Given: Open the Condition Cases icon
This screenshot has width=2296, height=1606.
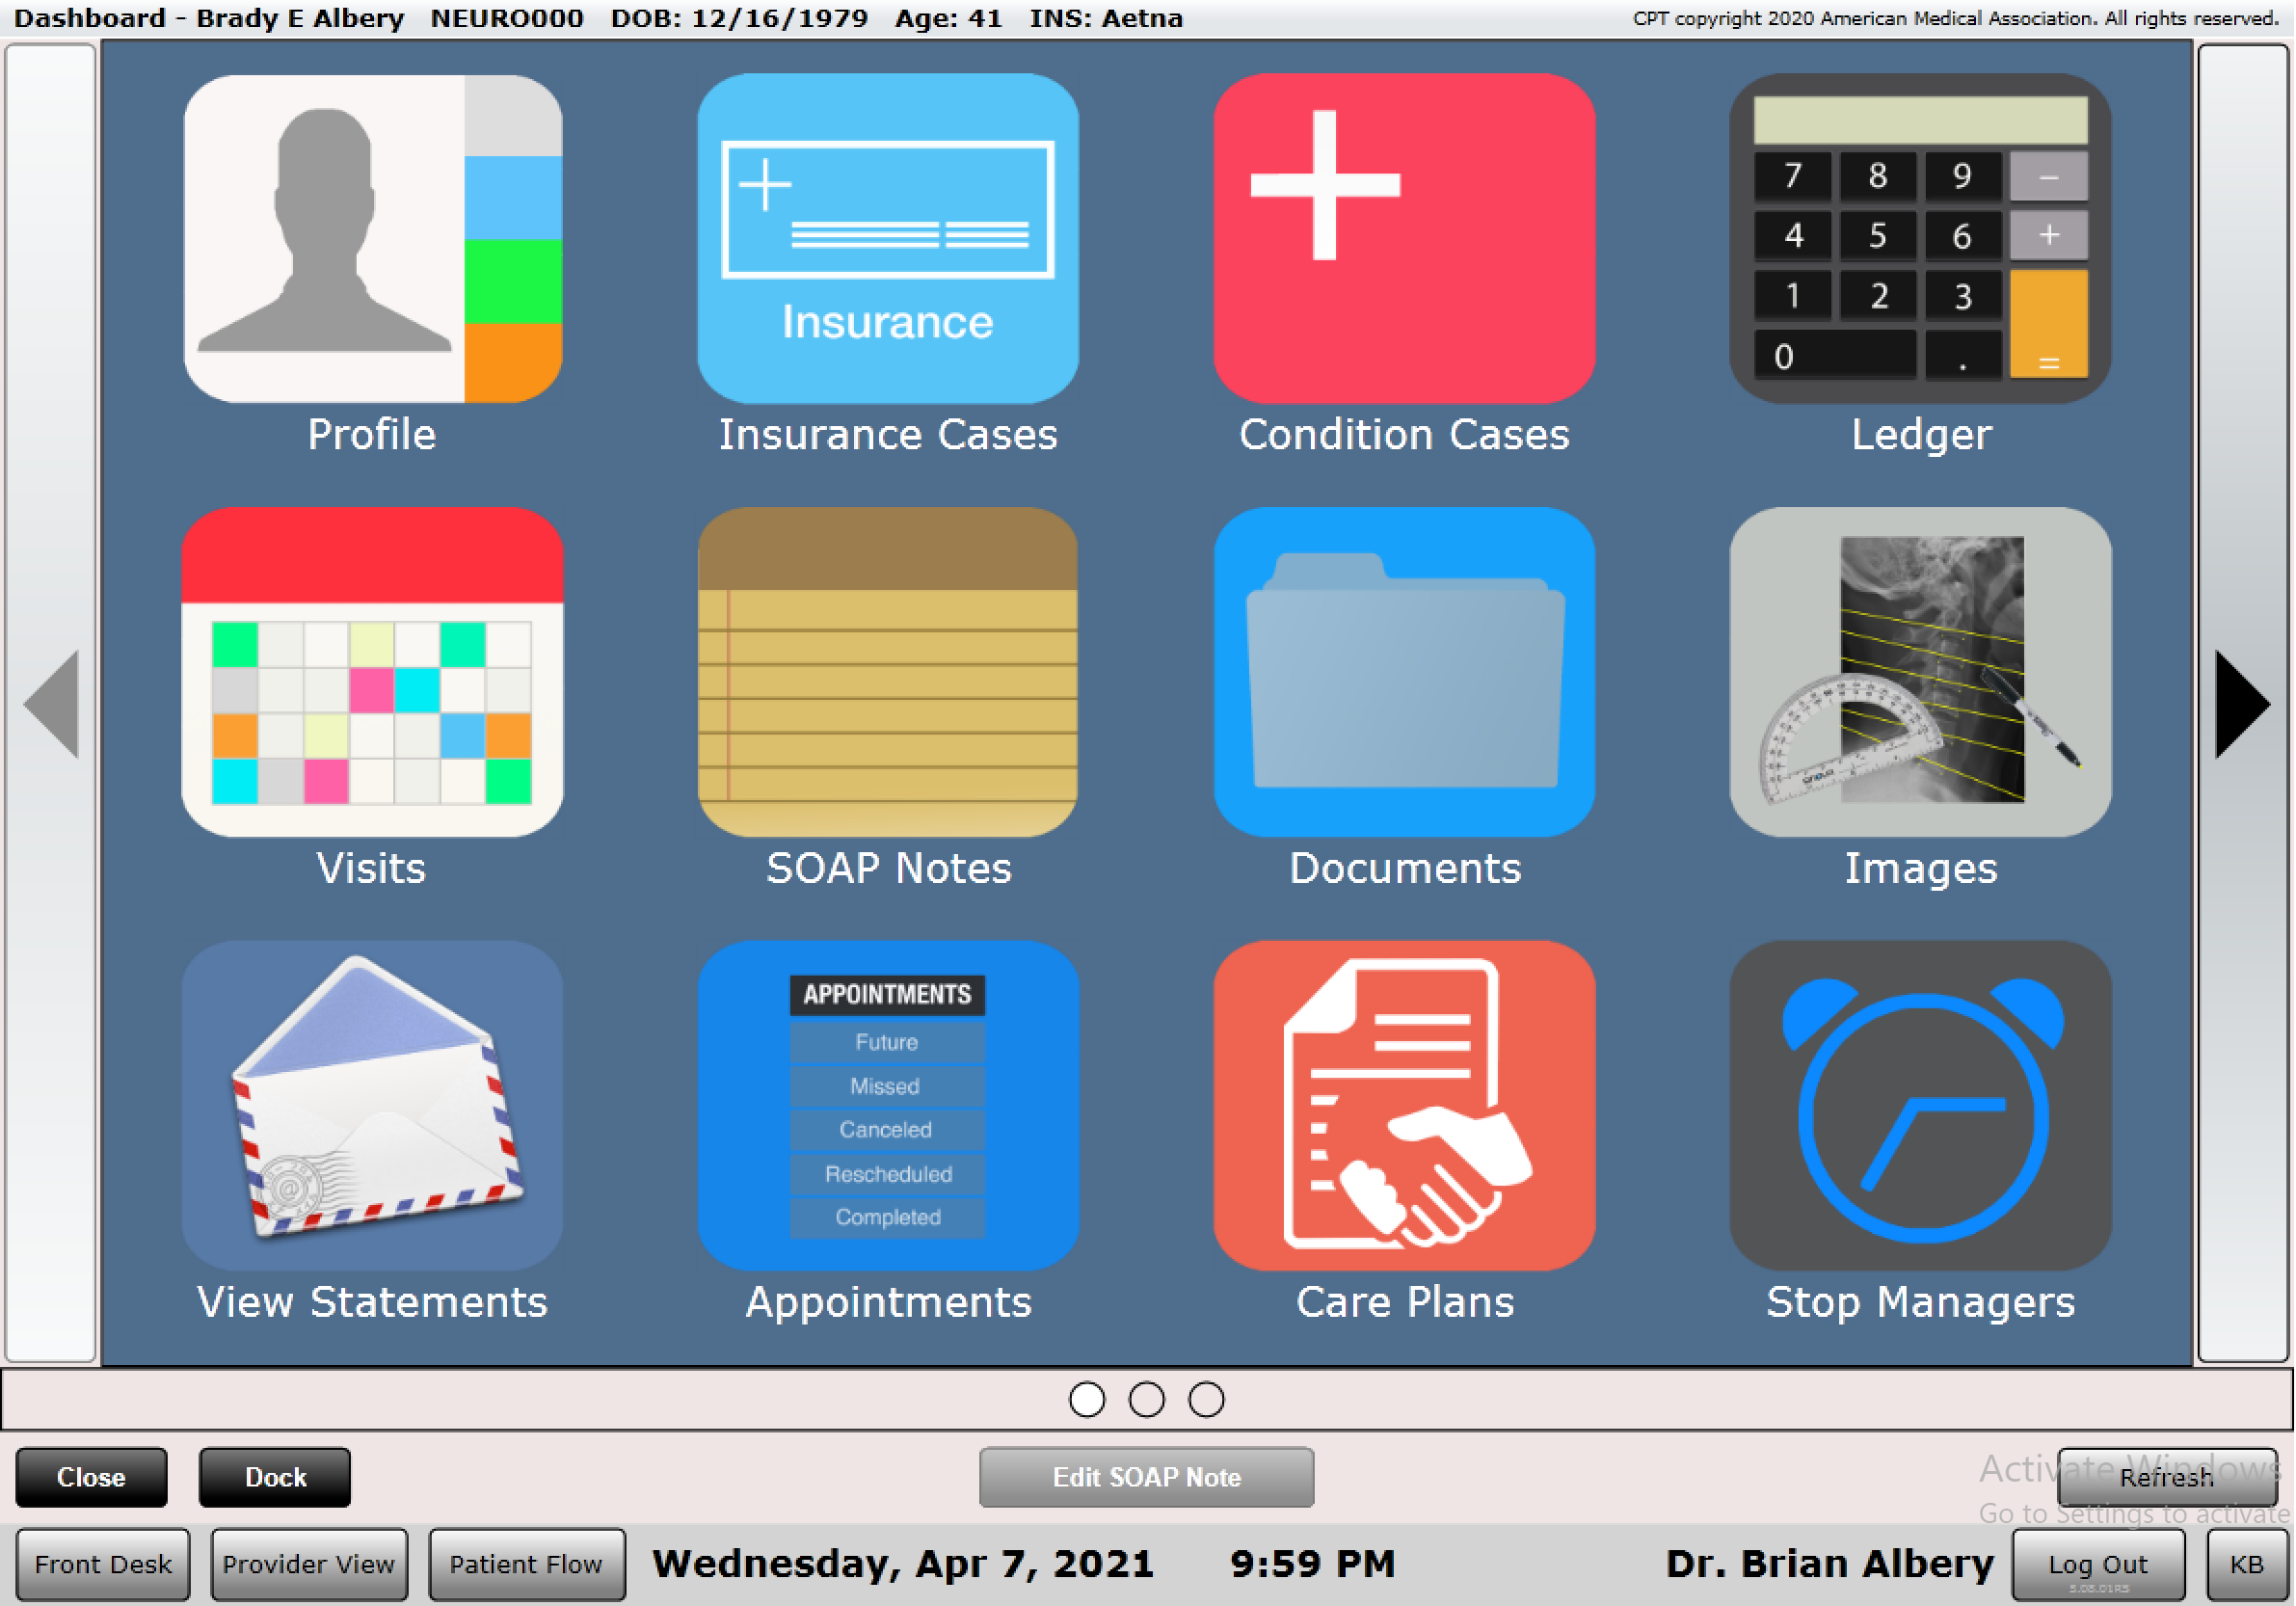Looking at the screenshot, I should click(x=1403, y=240).
